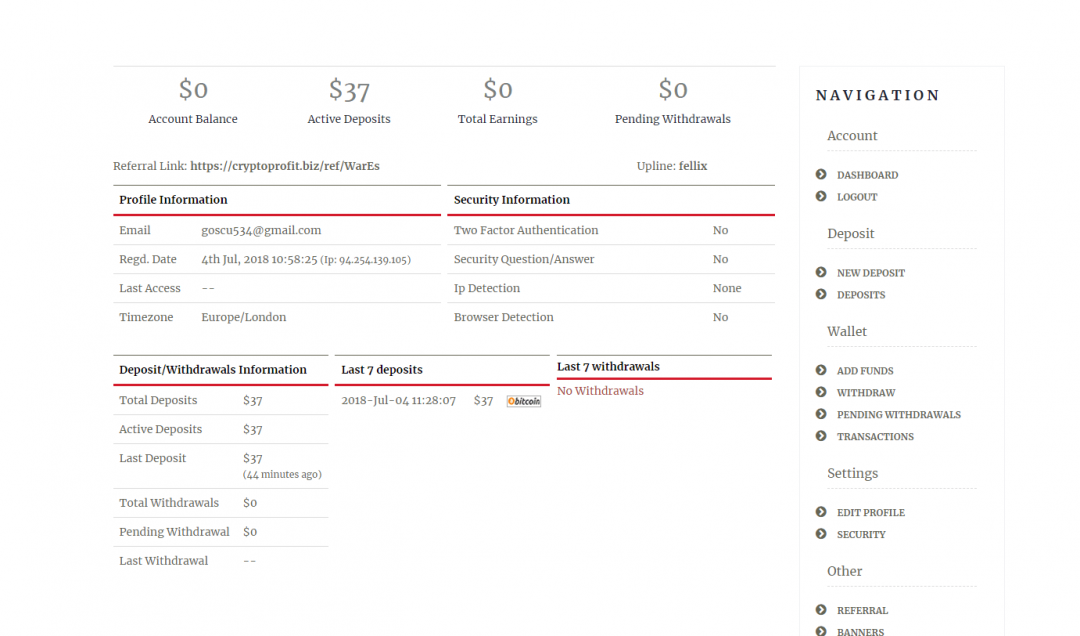
Task: Open Security settings in navigation
Action: pos(860,535)
